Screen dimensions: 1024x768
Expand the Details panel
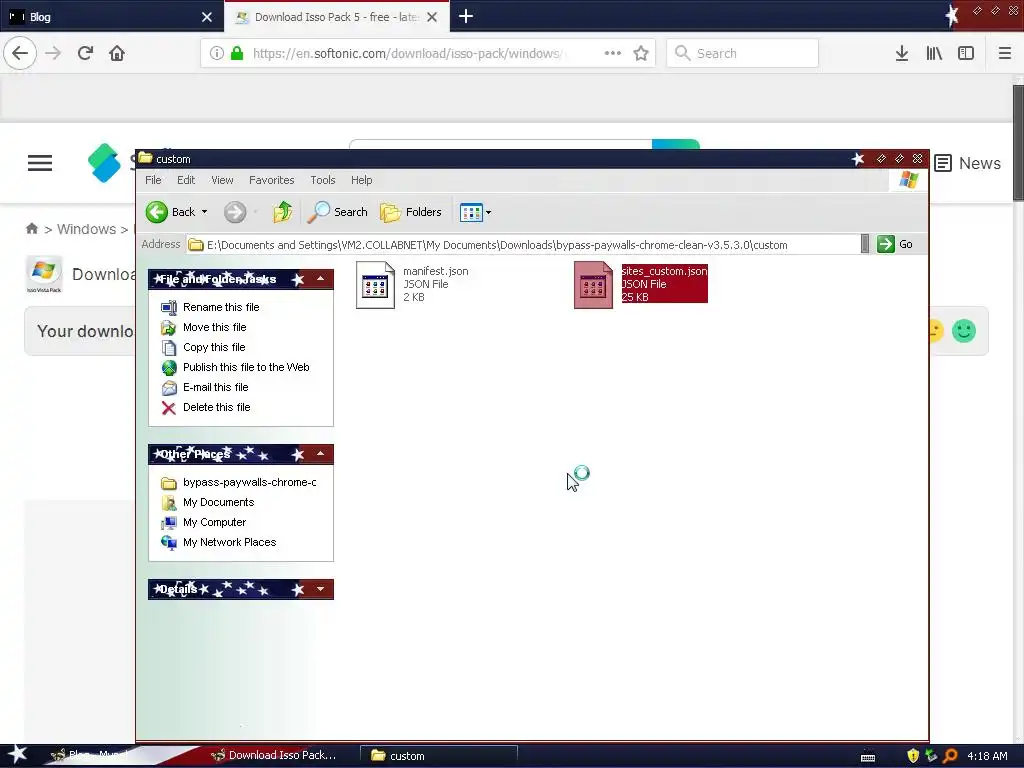tap(321, 589)
